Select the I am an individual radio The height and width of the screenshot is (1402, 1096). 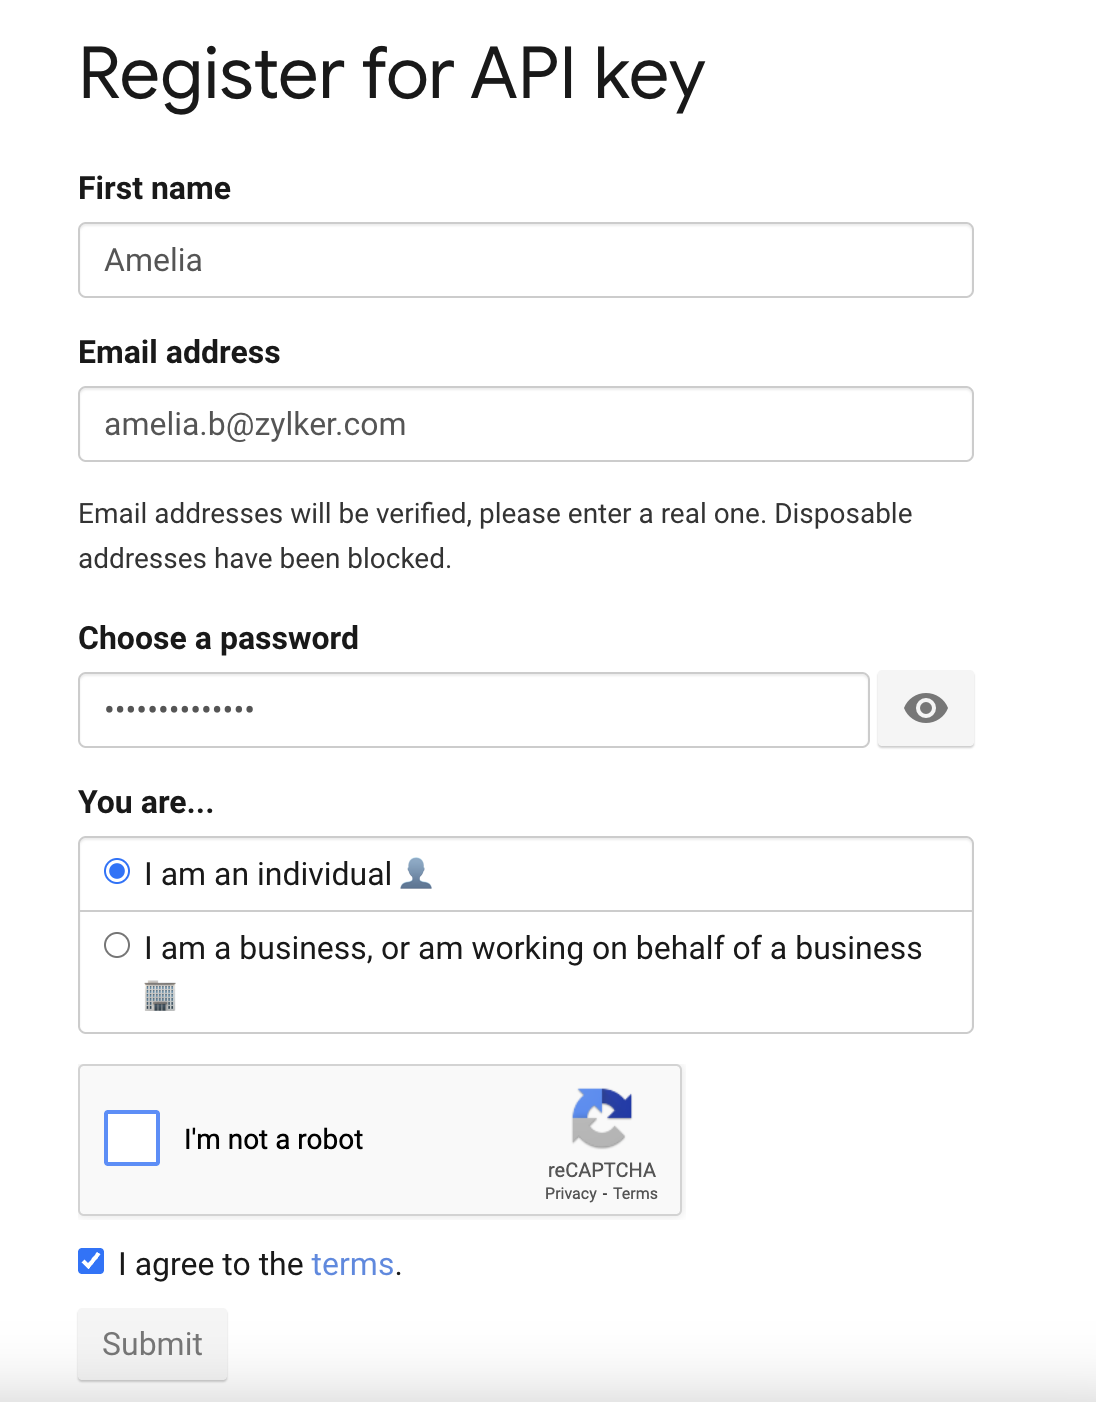tap(117, 871)
